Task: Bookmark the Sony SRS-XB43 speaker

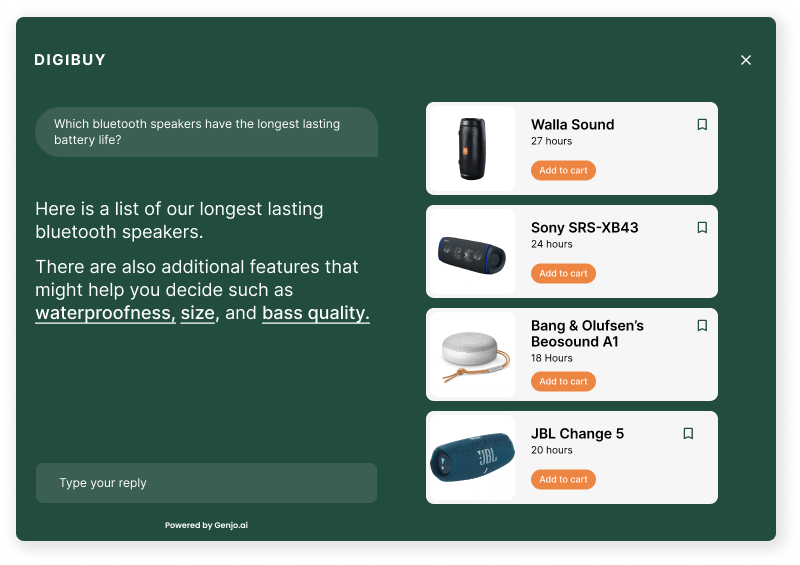Action: tap(702, 228)
